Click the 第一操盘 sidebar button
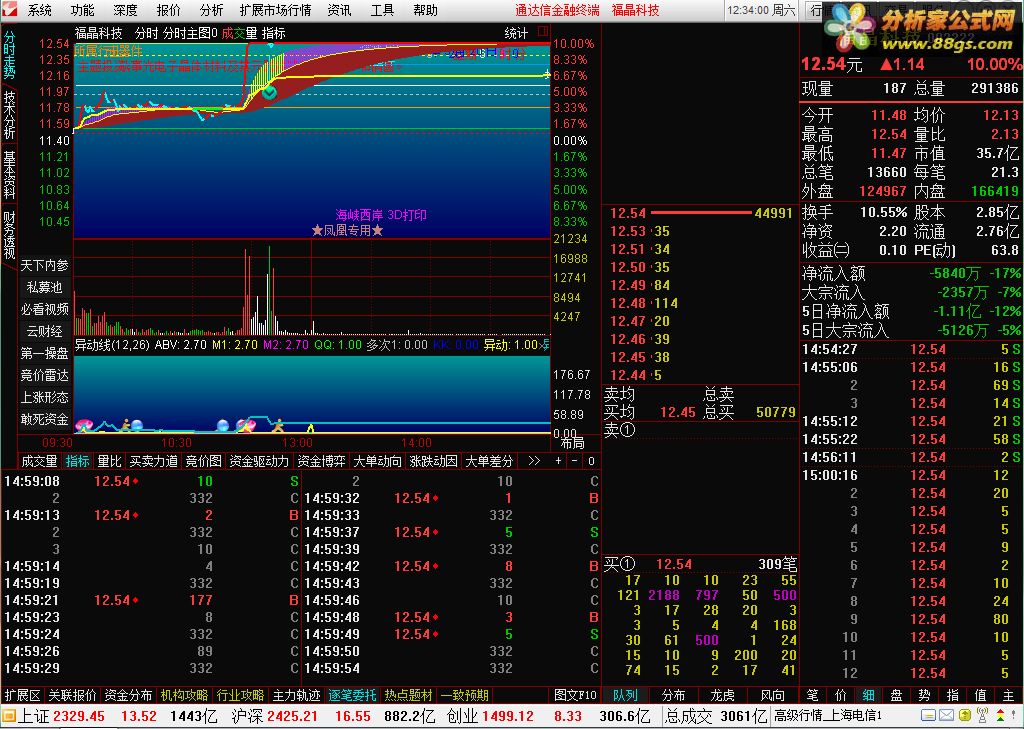 click(44, 353)
